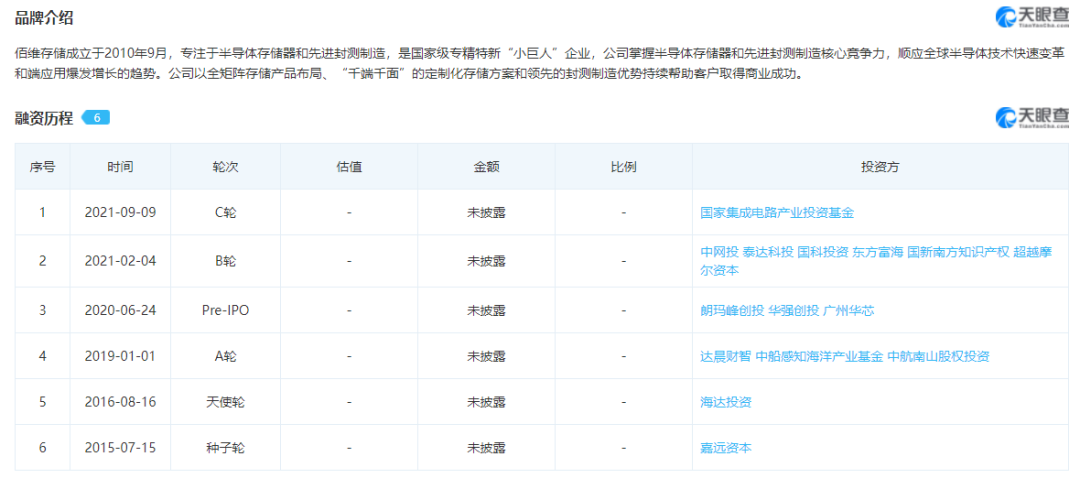The image size is (1080, 478).
Task: Select the 种子轮 round cell
Action: [x=225, y=448]
